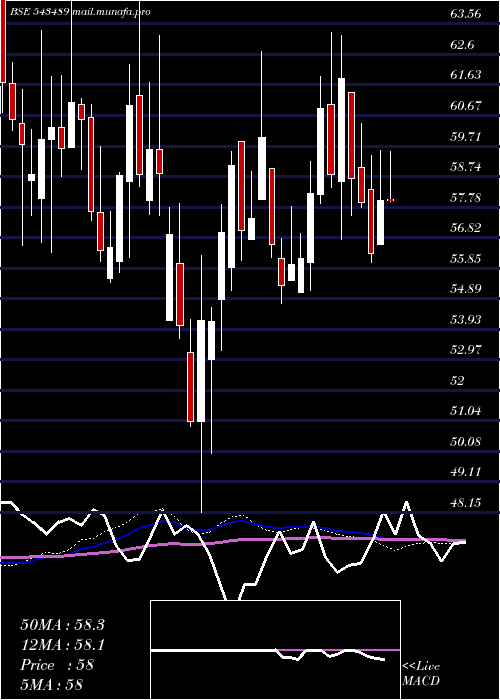The width and height of the screenshot is (500, 700).
Task: Select the 58.74 price axis label
Action: [x=466, y=167]
